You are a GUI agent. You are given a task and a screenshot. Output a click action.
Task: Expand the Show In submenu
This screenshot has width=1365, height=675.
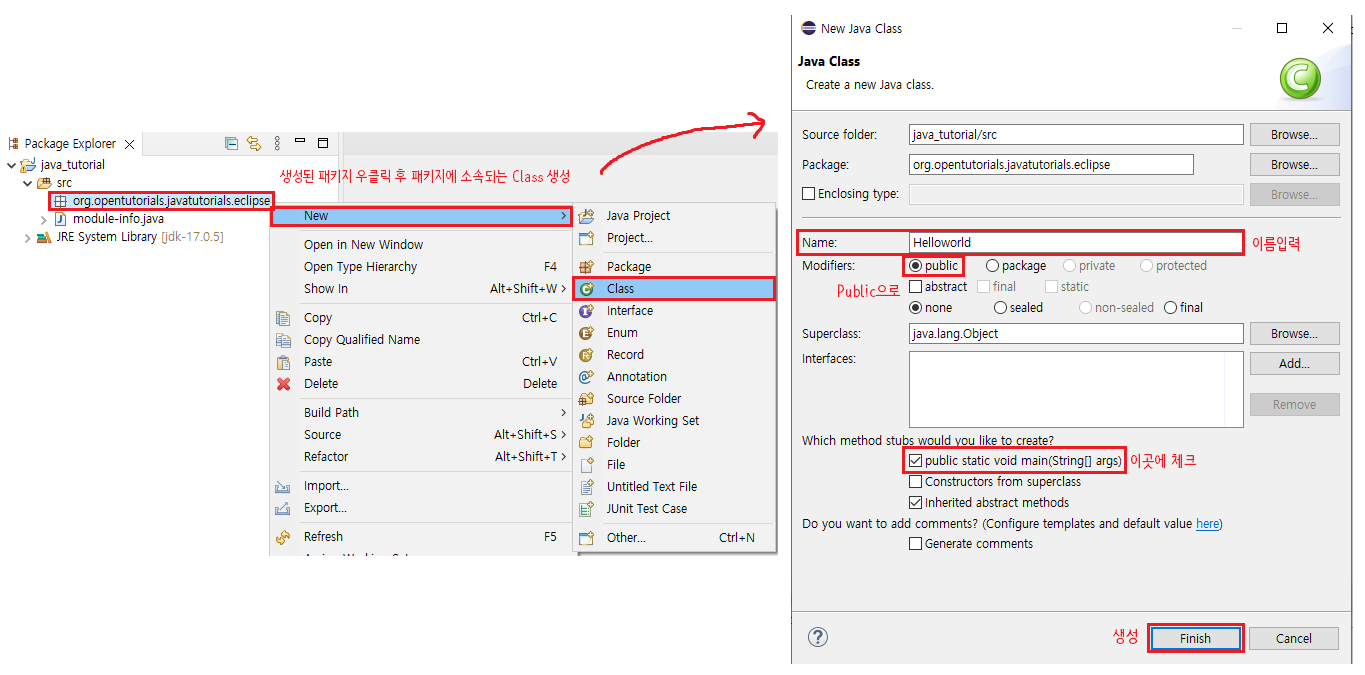tap(421, 289)
